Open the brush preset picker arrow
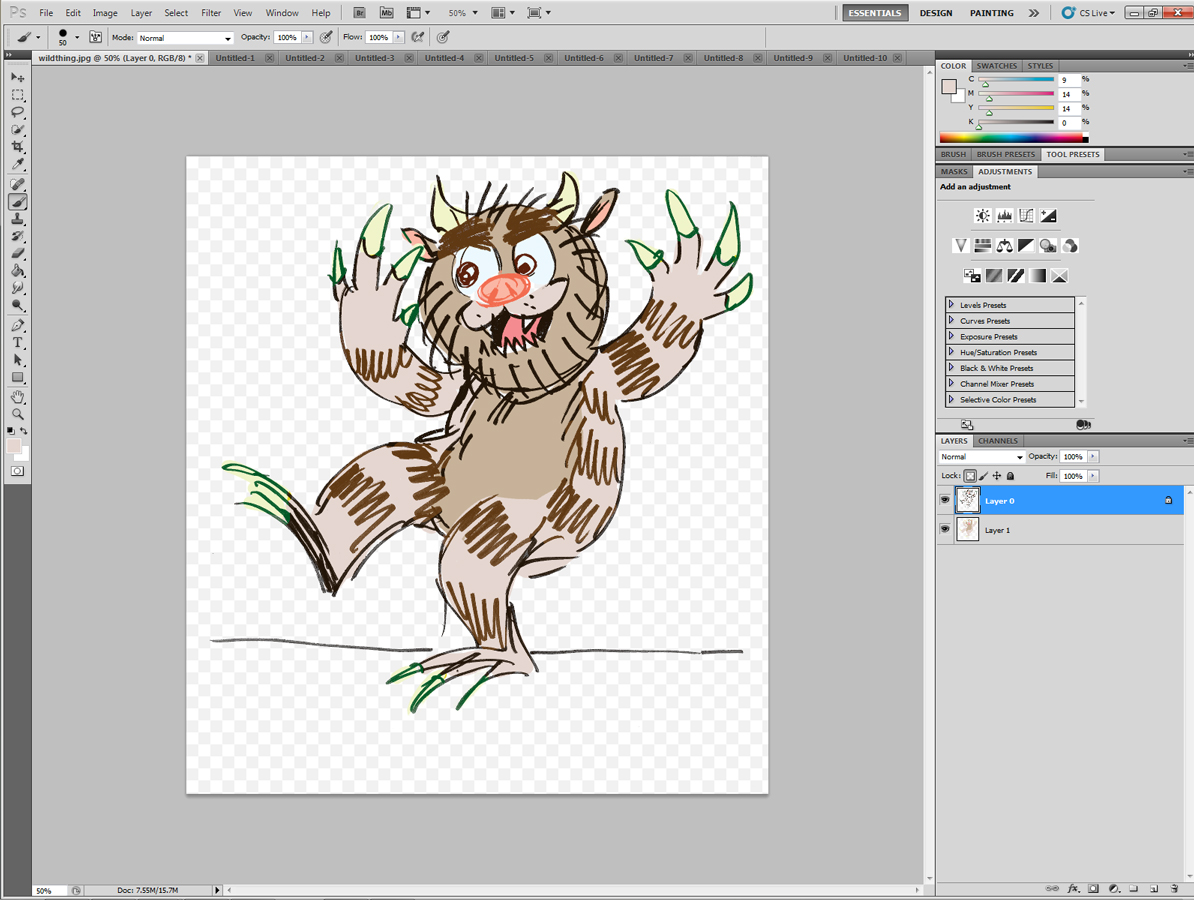Image resolution: width=1194 pixels, height=900 pixels. pos(77,37)
